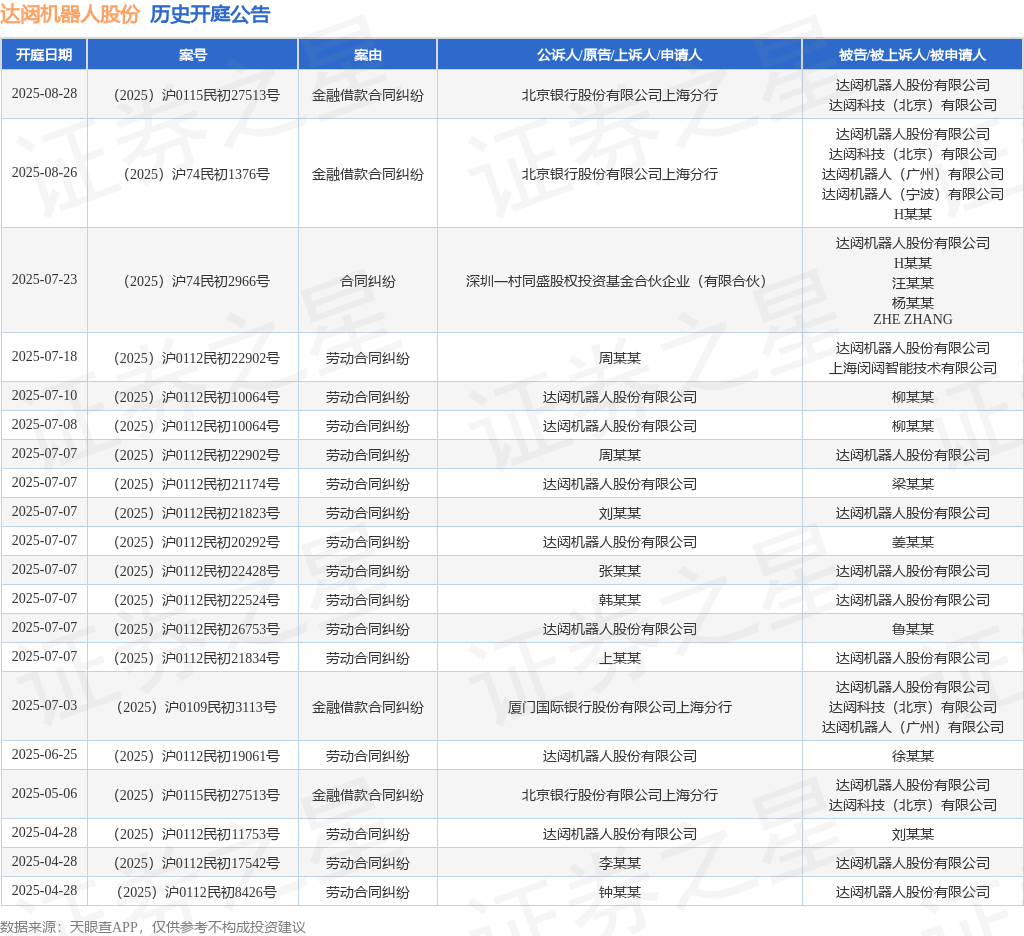Select plaintiff 上某某
This screenshot has width=1024, height=936.
pyautogui.click(x=619, y=658)
